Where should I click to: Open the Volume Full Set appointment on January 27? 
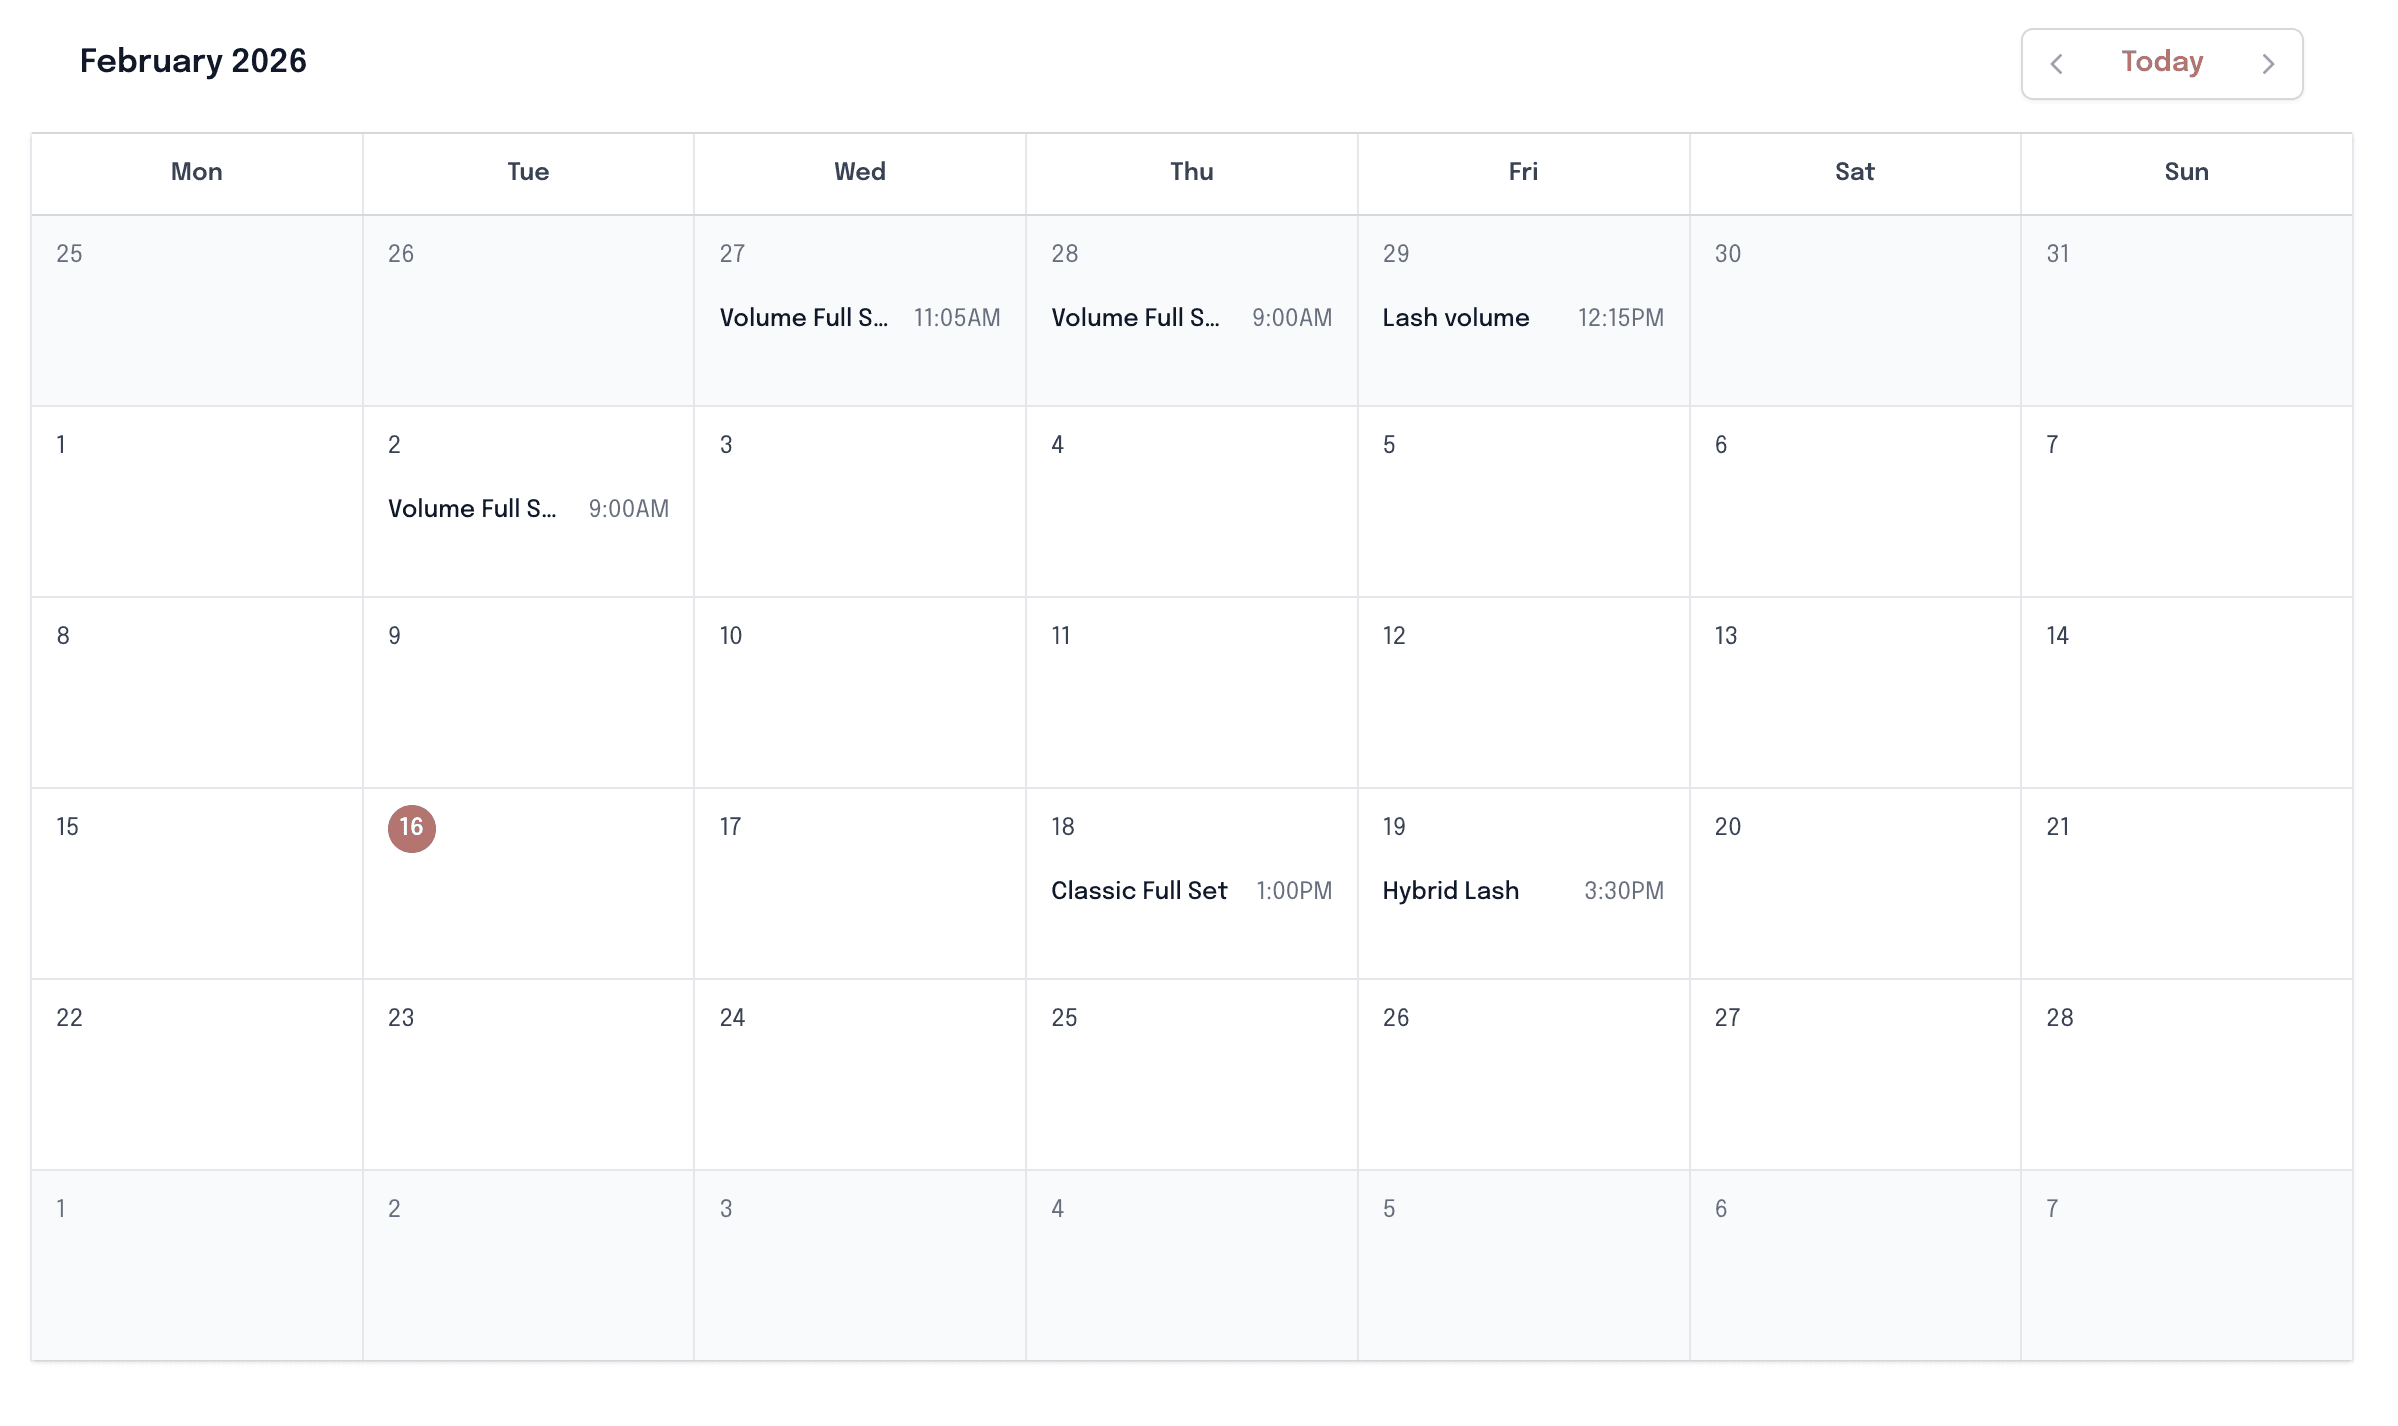[860, 317]
